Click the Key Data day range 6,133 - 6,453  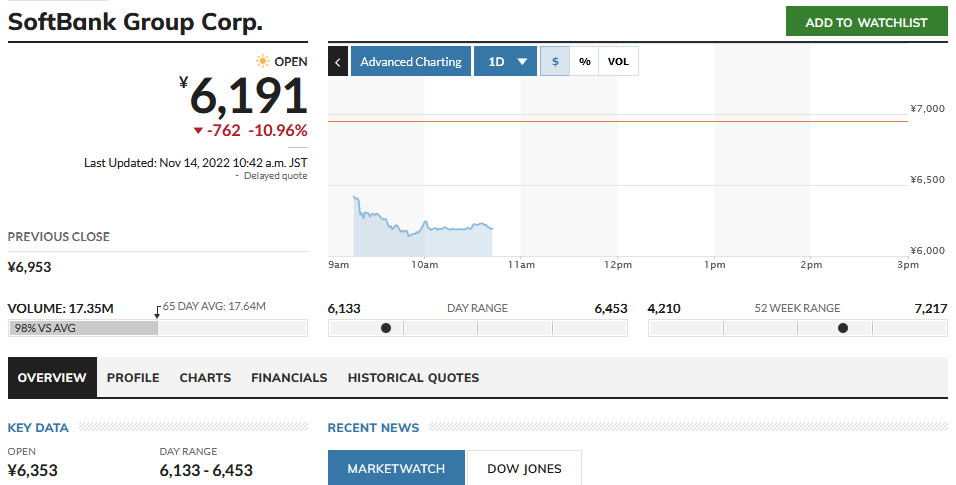tap(206, 470)
